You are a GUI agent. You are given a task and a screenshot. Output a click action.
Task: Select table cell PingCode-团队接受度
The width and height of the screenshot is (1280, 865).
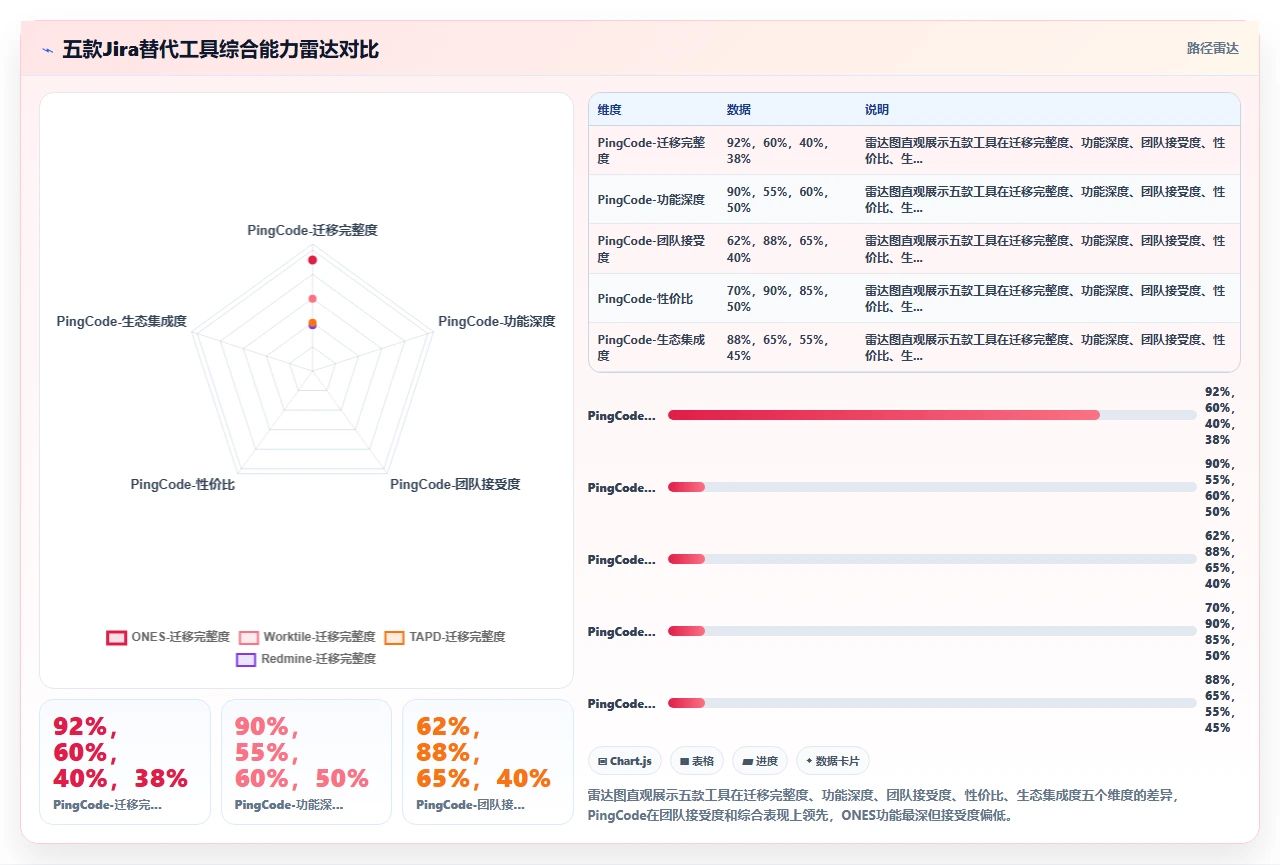pyautogui.click(x=652, y=249)
